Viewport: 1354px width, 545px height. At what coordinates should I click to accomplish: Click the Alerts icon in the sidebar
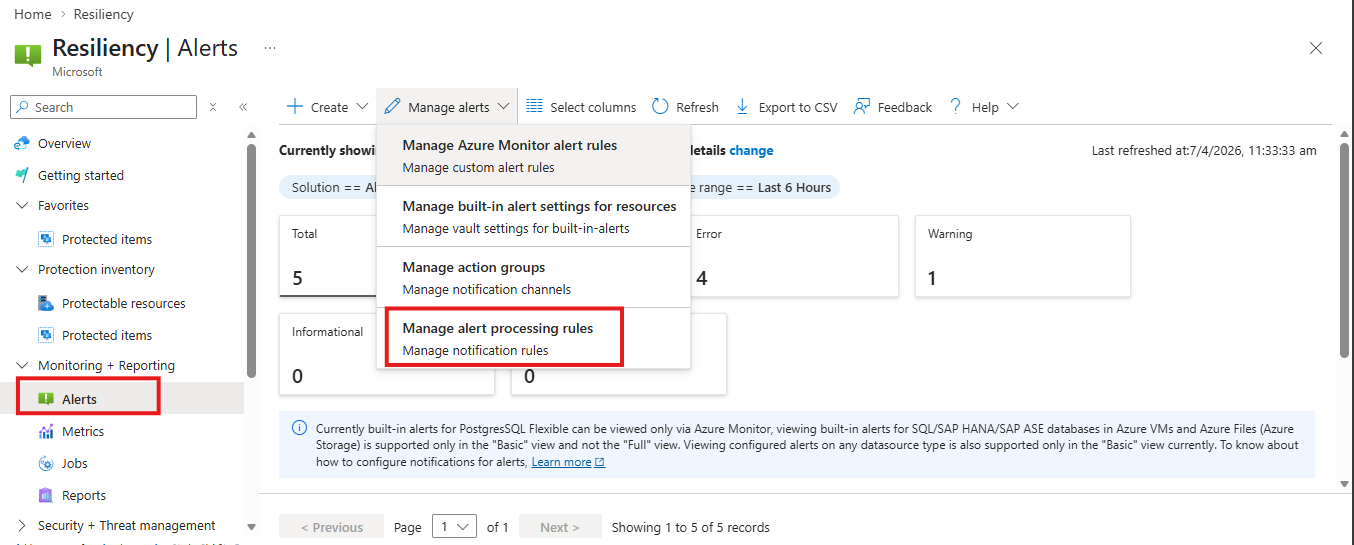click(46, 399)
